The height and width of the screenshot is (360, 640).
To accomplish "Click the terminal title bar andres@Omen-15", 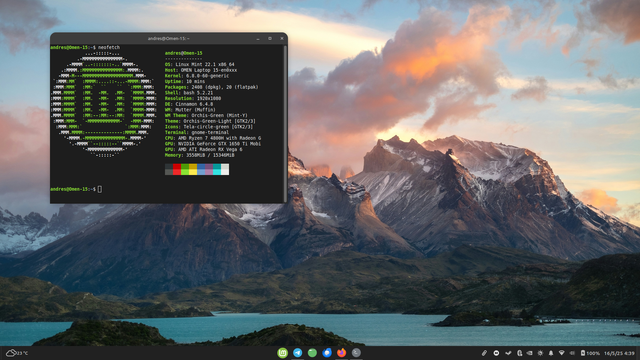I will click(x=169, y=39).
